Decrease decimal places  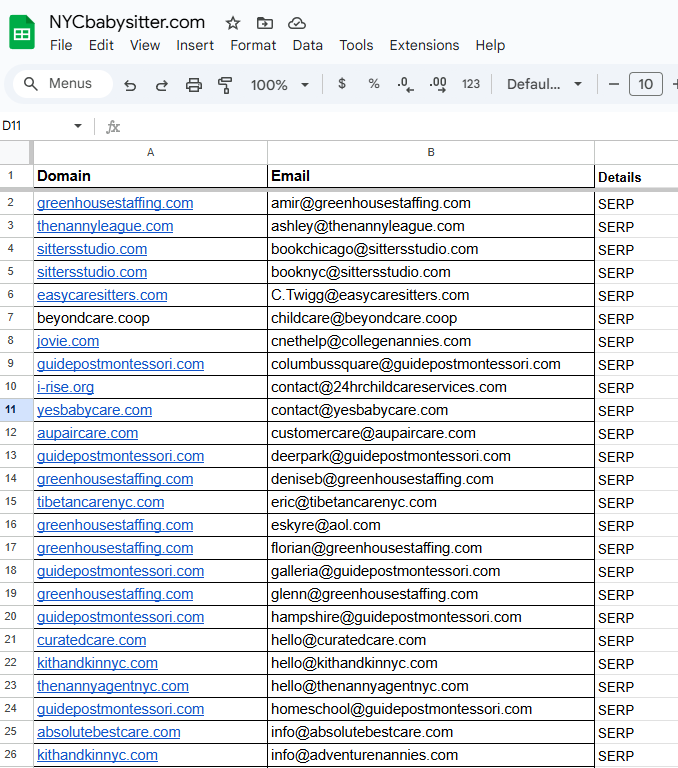click(405, 85)
